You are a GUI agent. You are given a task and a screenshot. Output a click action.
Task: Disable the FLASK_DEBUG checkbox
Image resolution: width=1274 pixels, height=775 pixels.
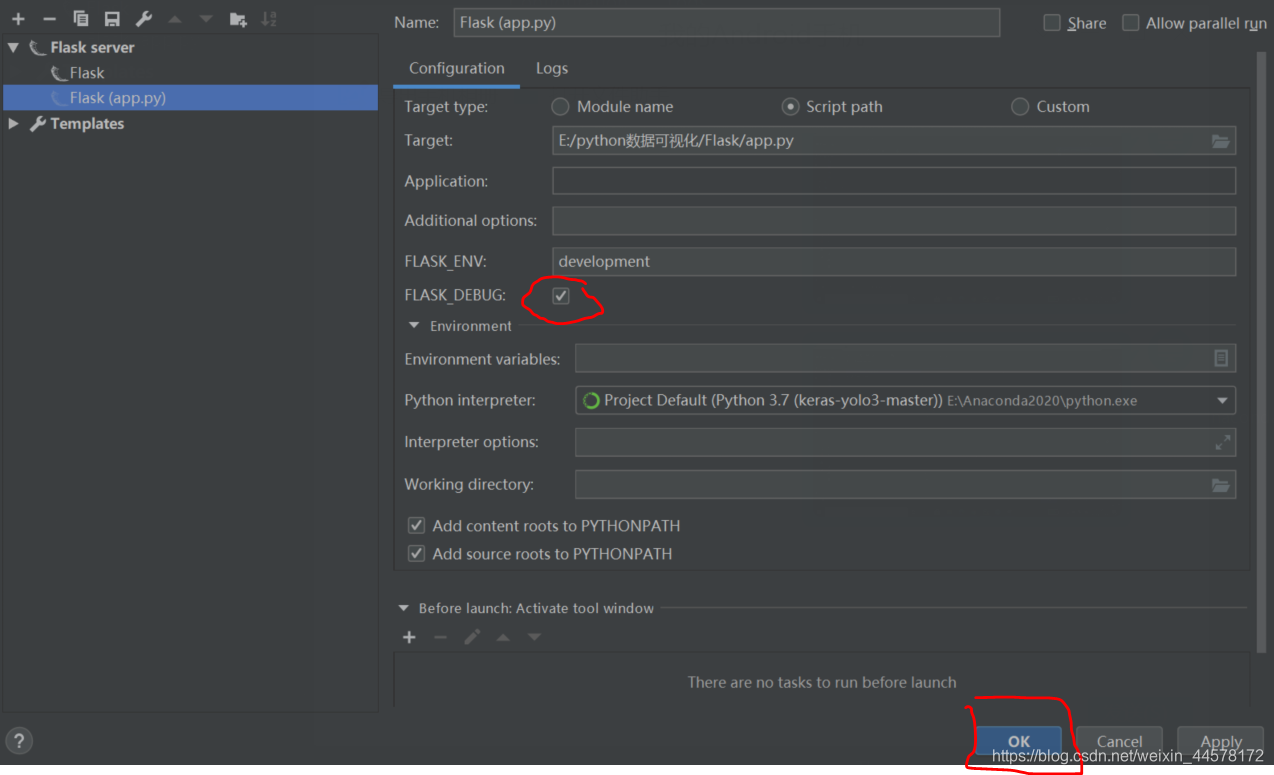[x=559, y=295]
